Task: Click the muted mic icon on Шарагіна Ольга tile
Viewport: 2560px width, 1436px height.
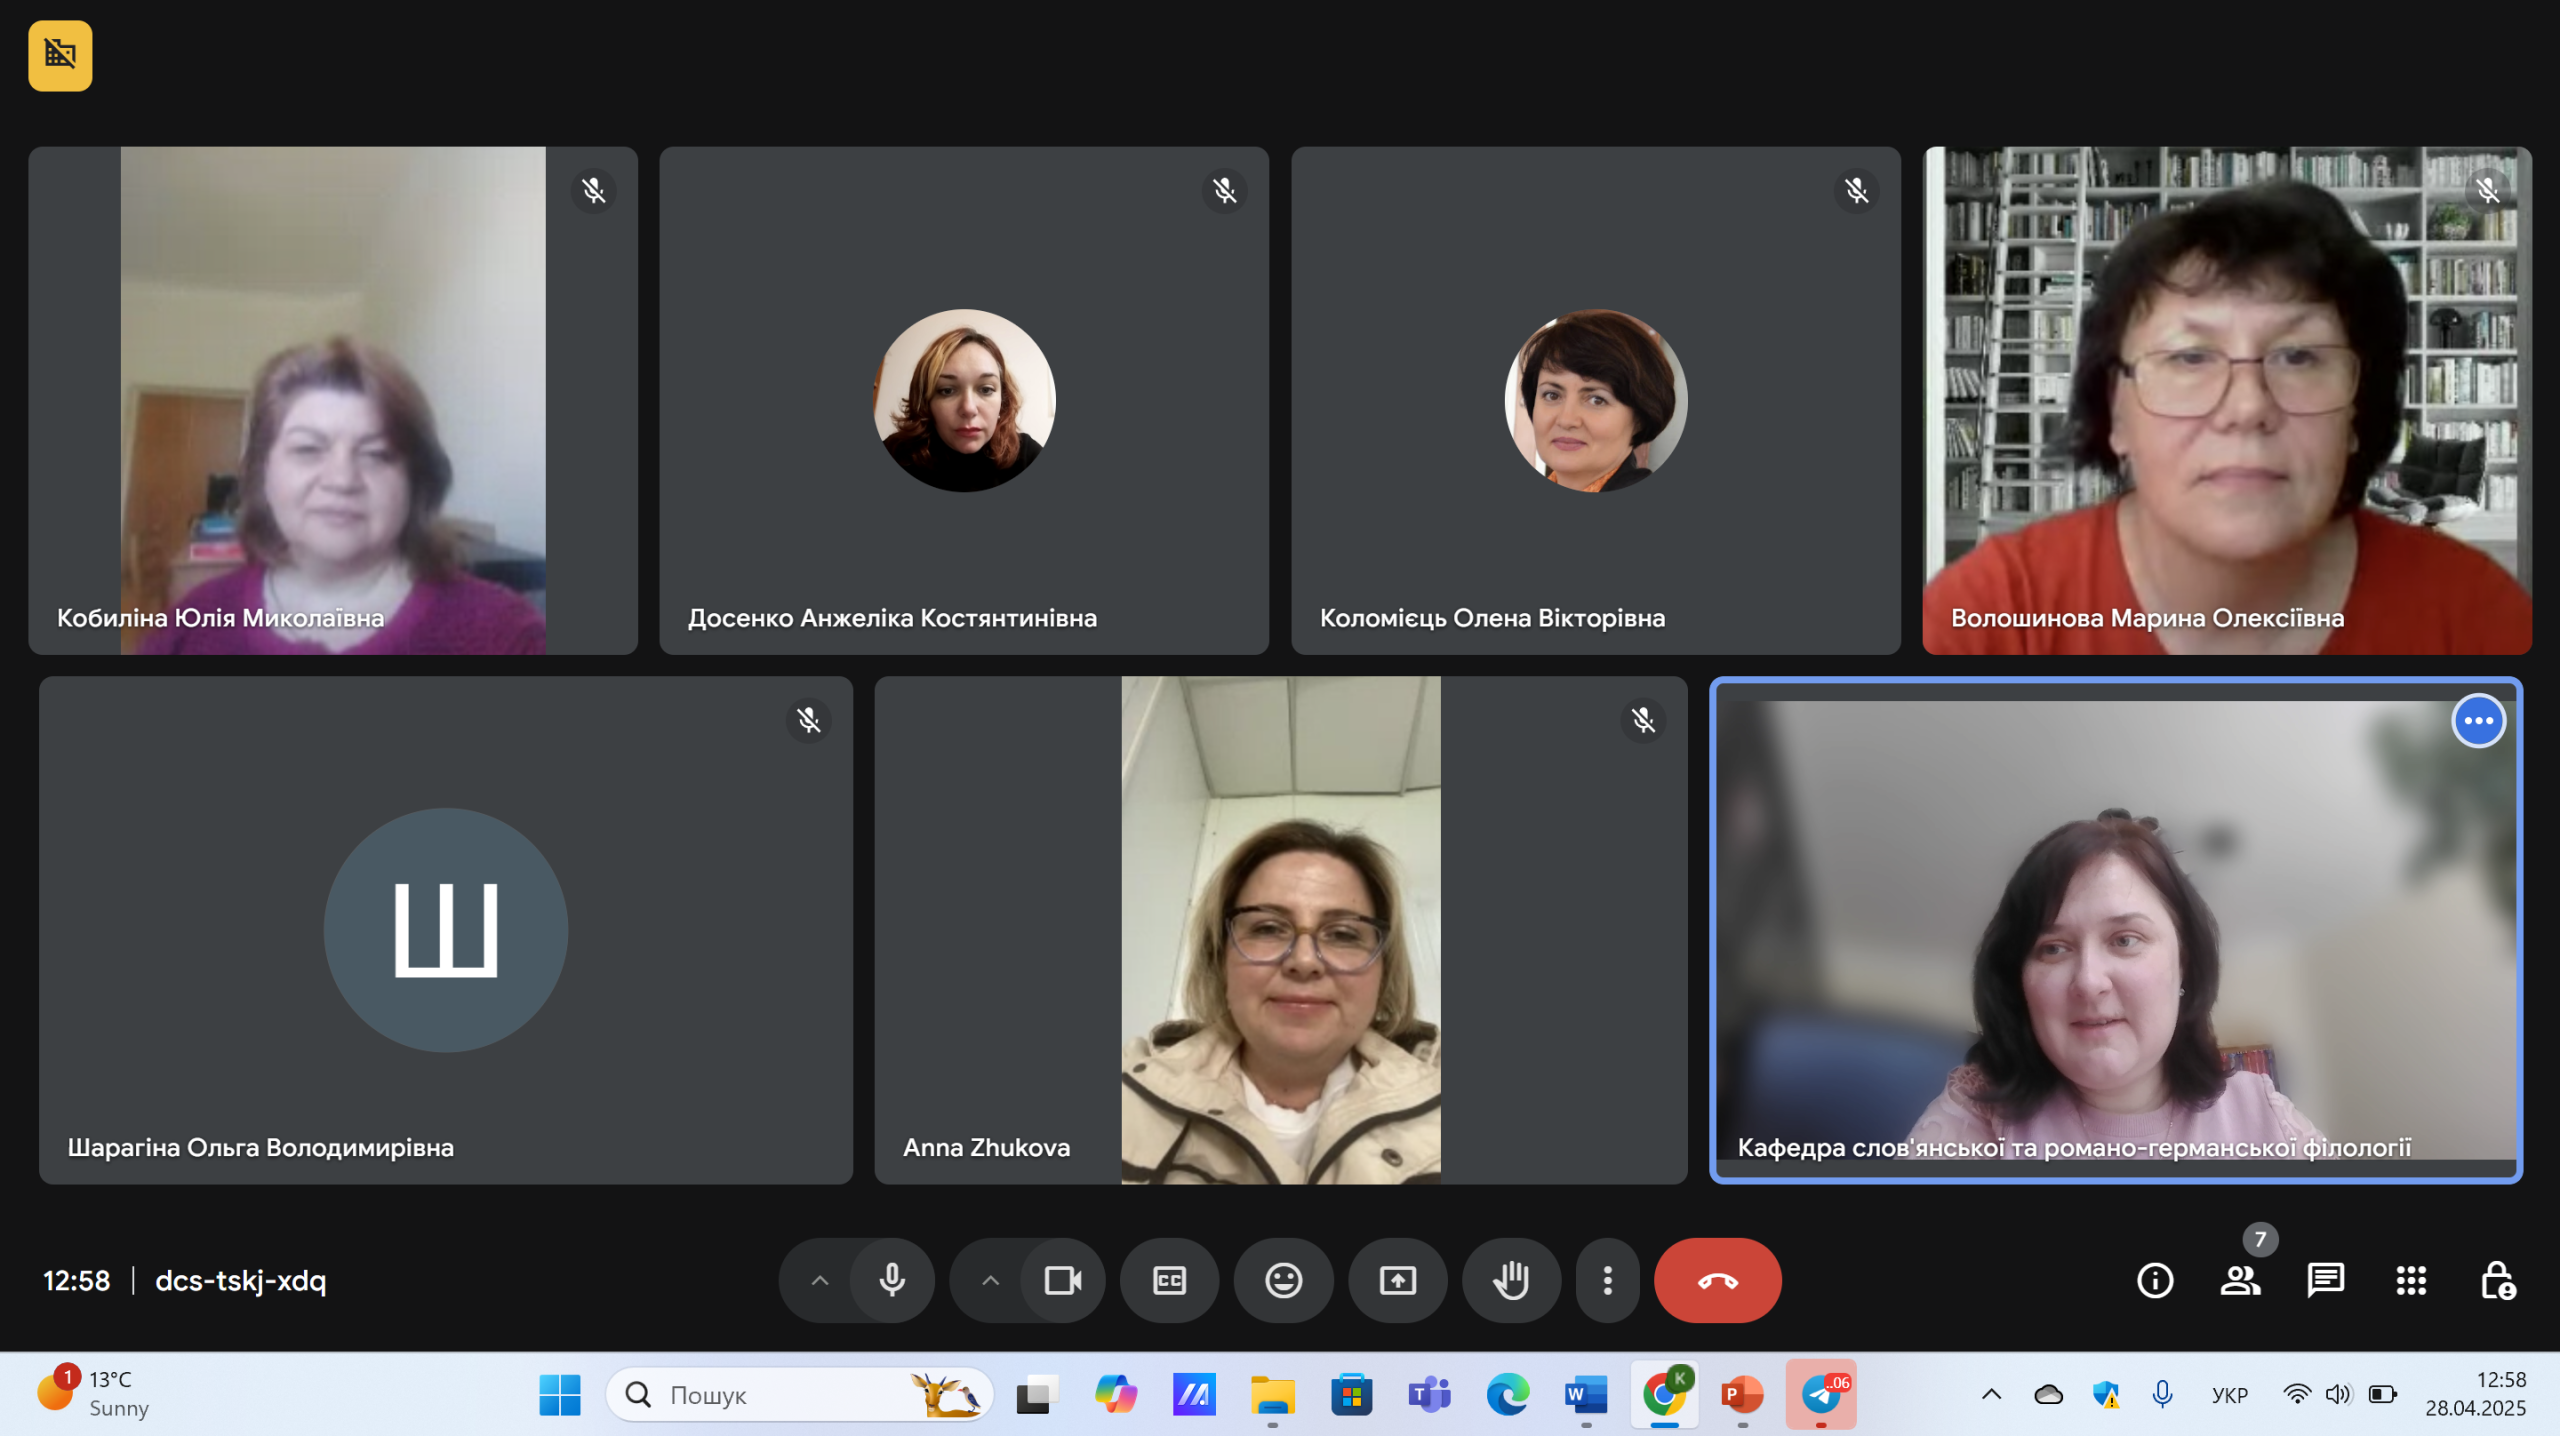Action: click(x=809, y=720)
